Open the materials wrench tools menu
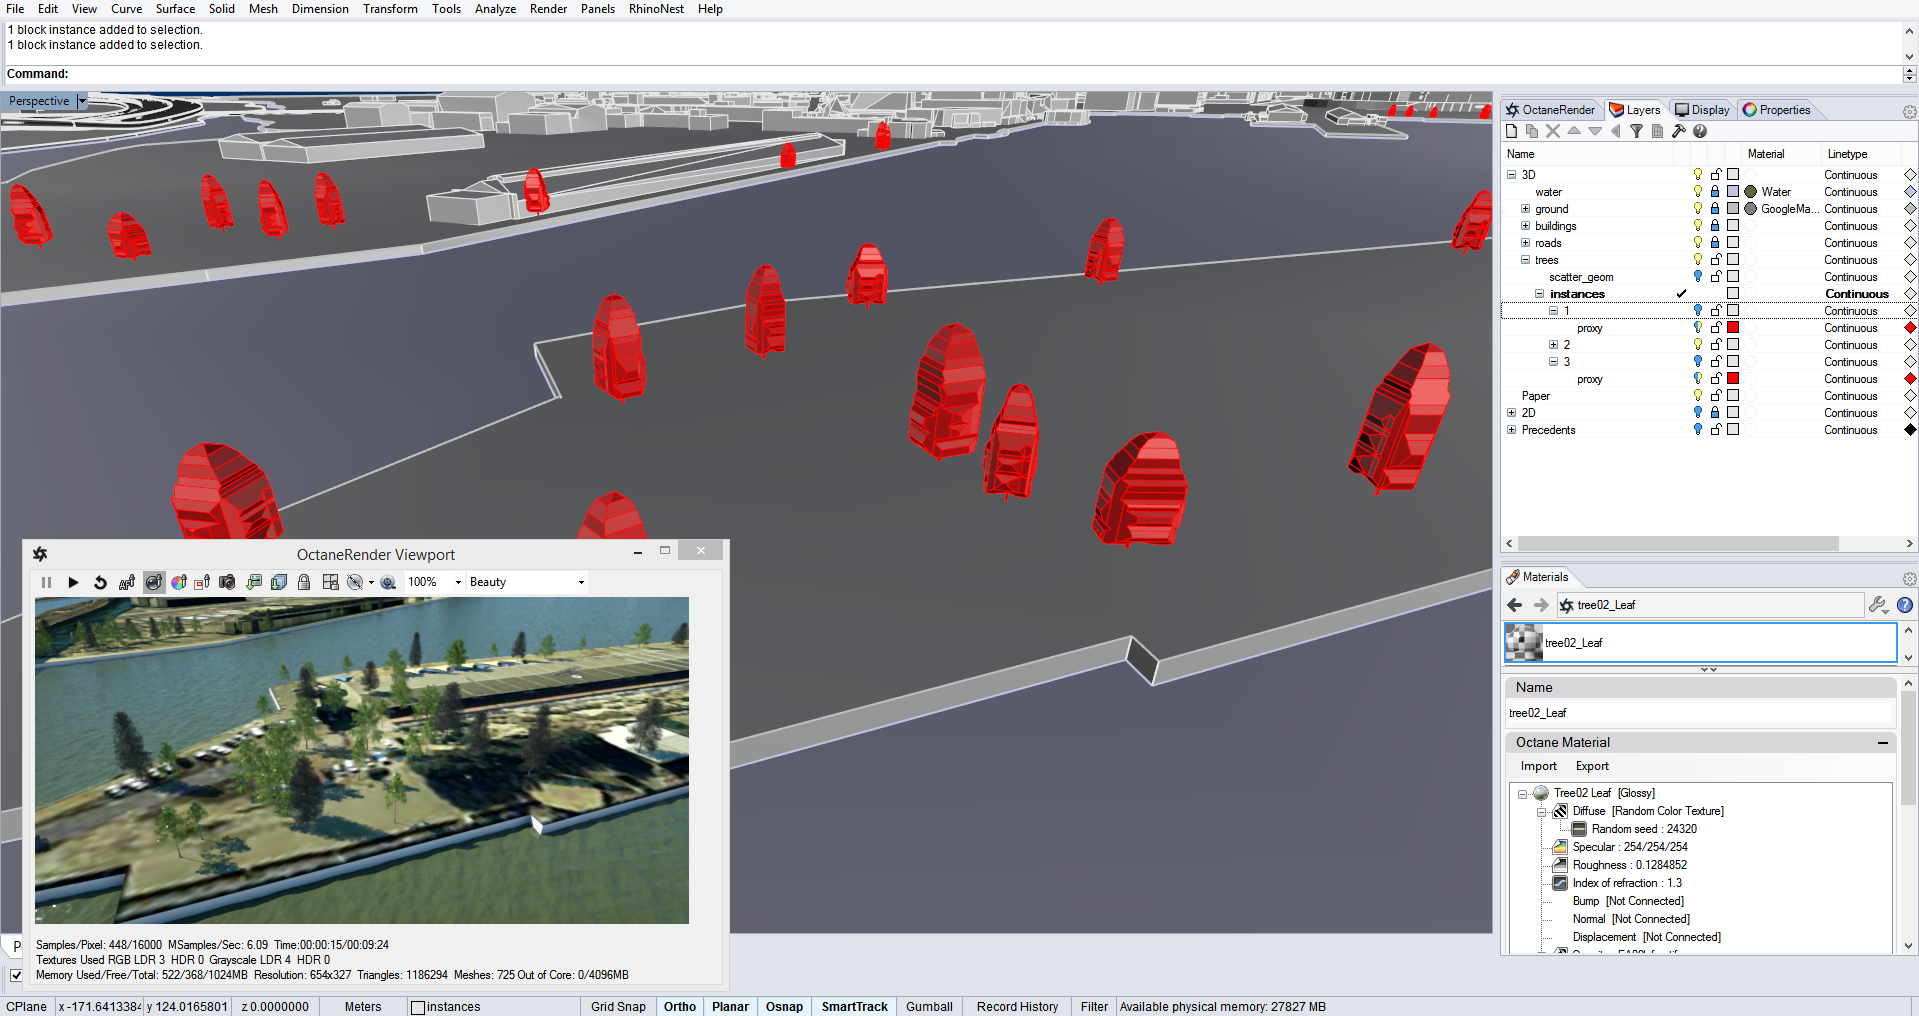This screenshot has height=1016, width=1919. 1878,605
